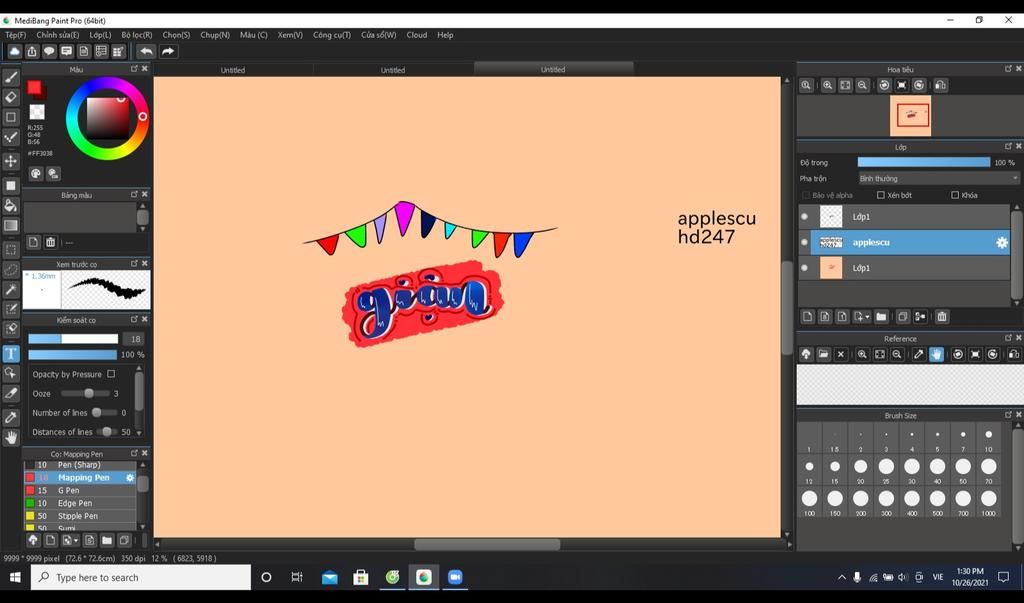Show hidden system tray icons
The image size is (1024, 603).
pos(842,577)
